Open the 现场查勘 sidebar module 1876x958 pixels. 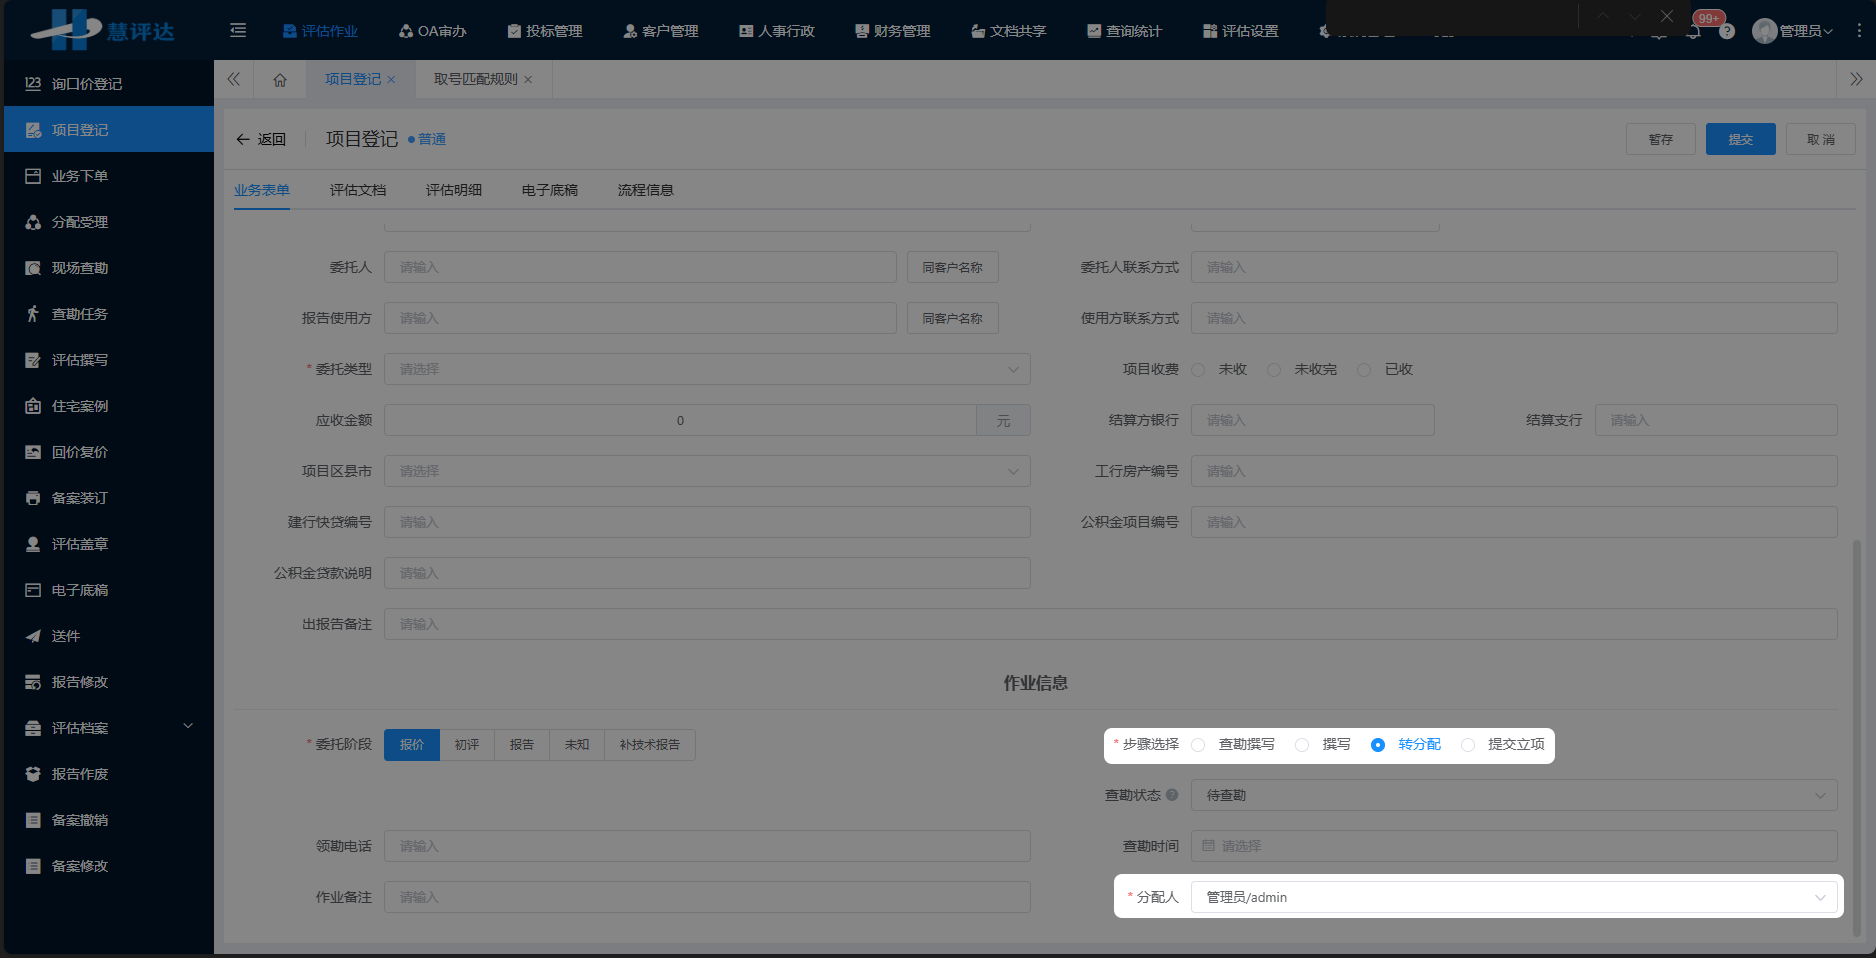click(80, 267)
